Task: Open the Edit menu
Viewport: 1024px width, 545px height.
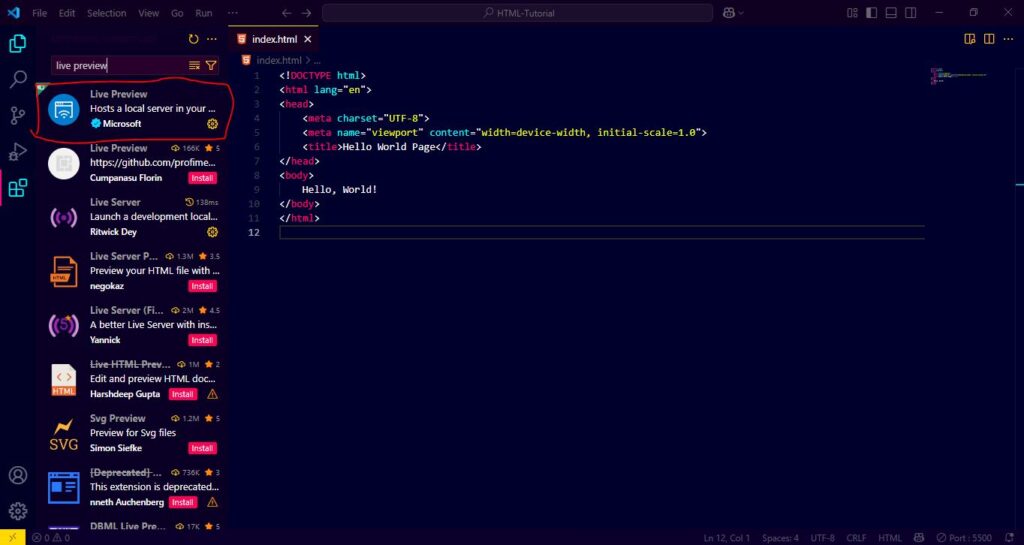Action: tap(67, 13)
